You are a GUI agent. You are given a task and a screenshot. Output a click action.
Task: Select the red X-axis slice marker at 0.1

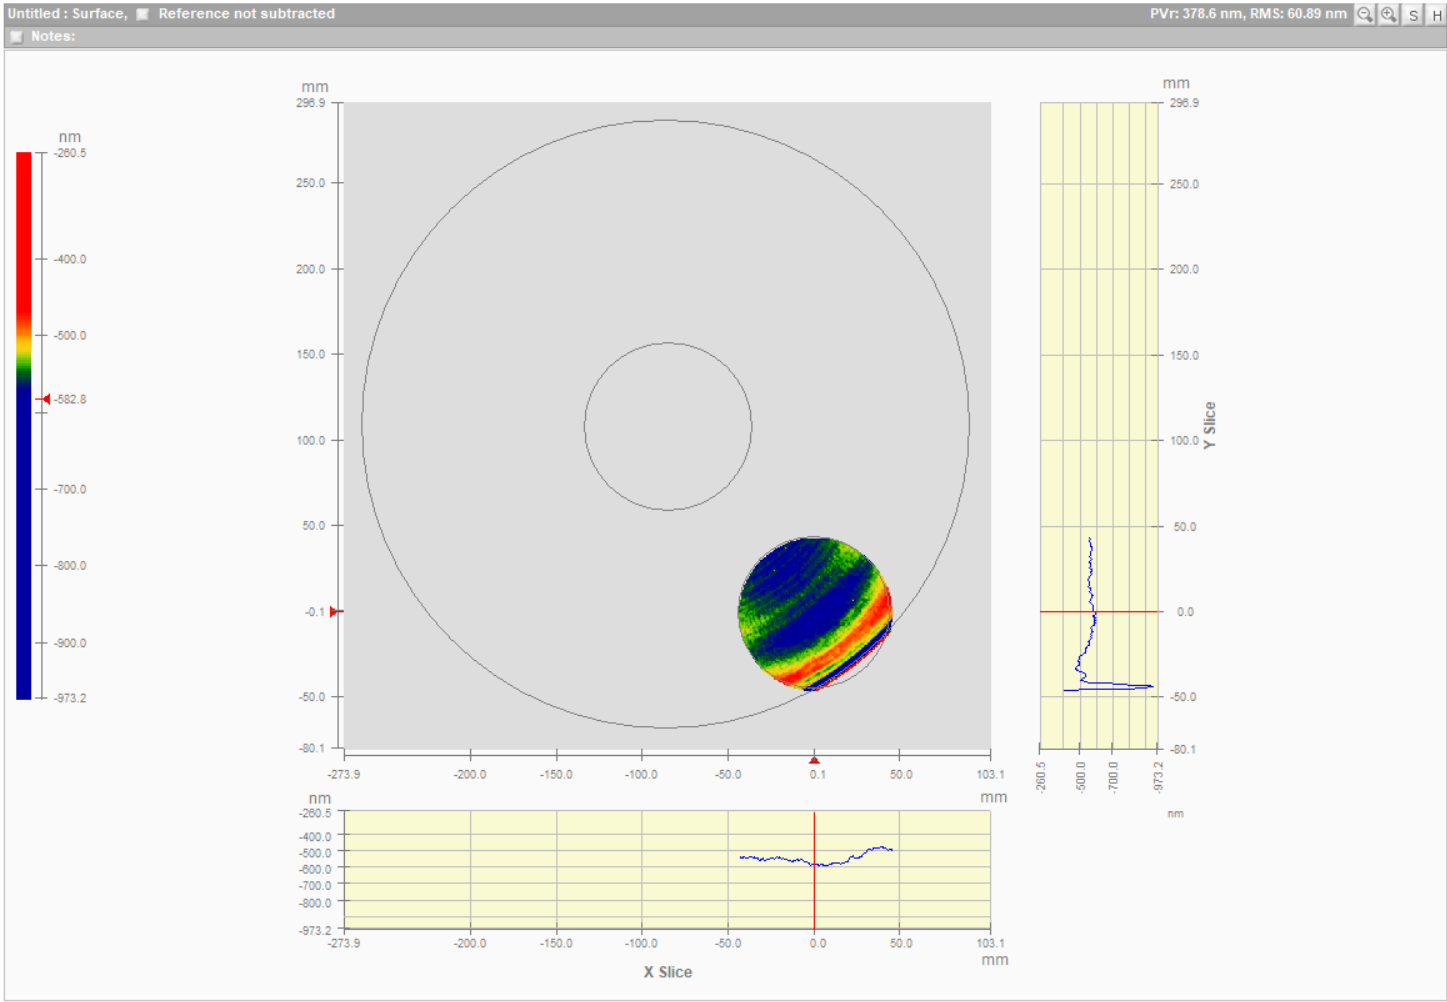(x=814, y=760)
